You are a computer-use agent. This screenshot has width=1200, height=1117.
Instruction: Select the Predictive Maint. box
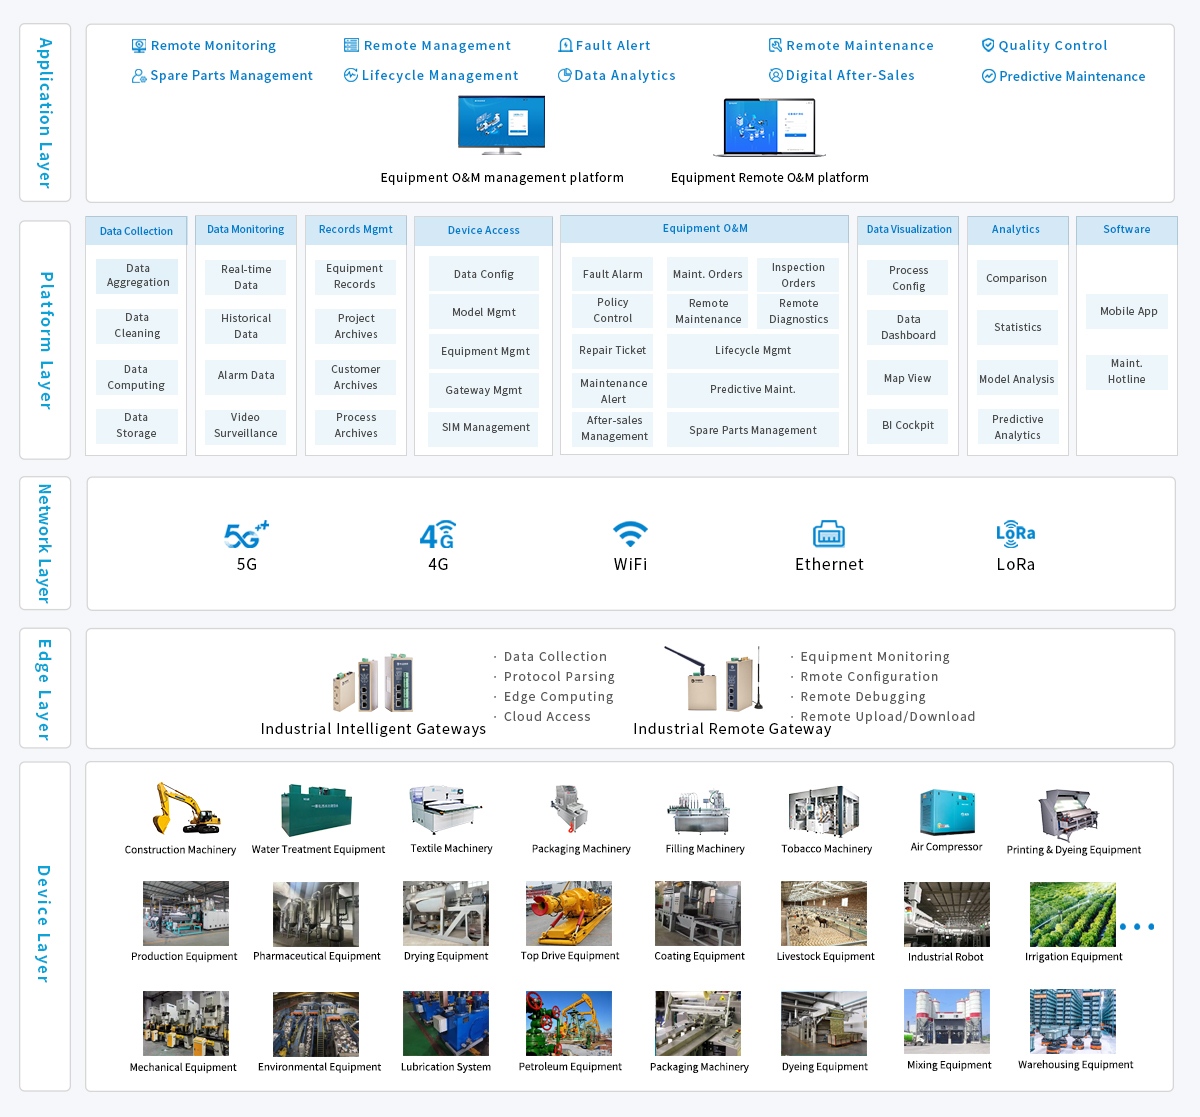pyautogui.click(x=752, y=390)
